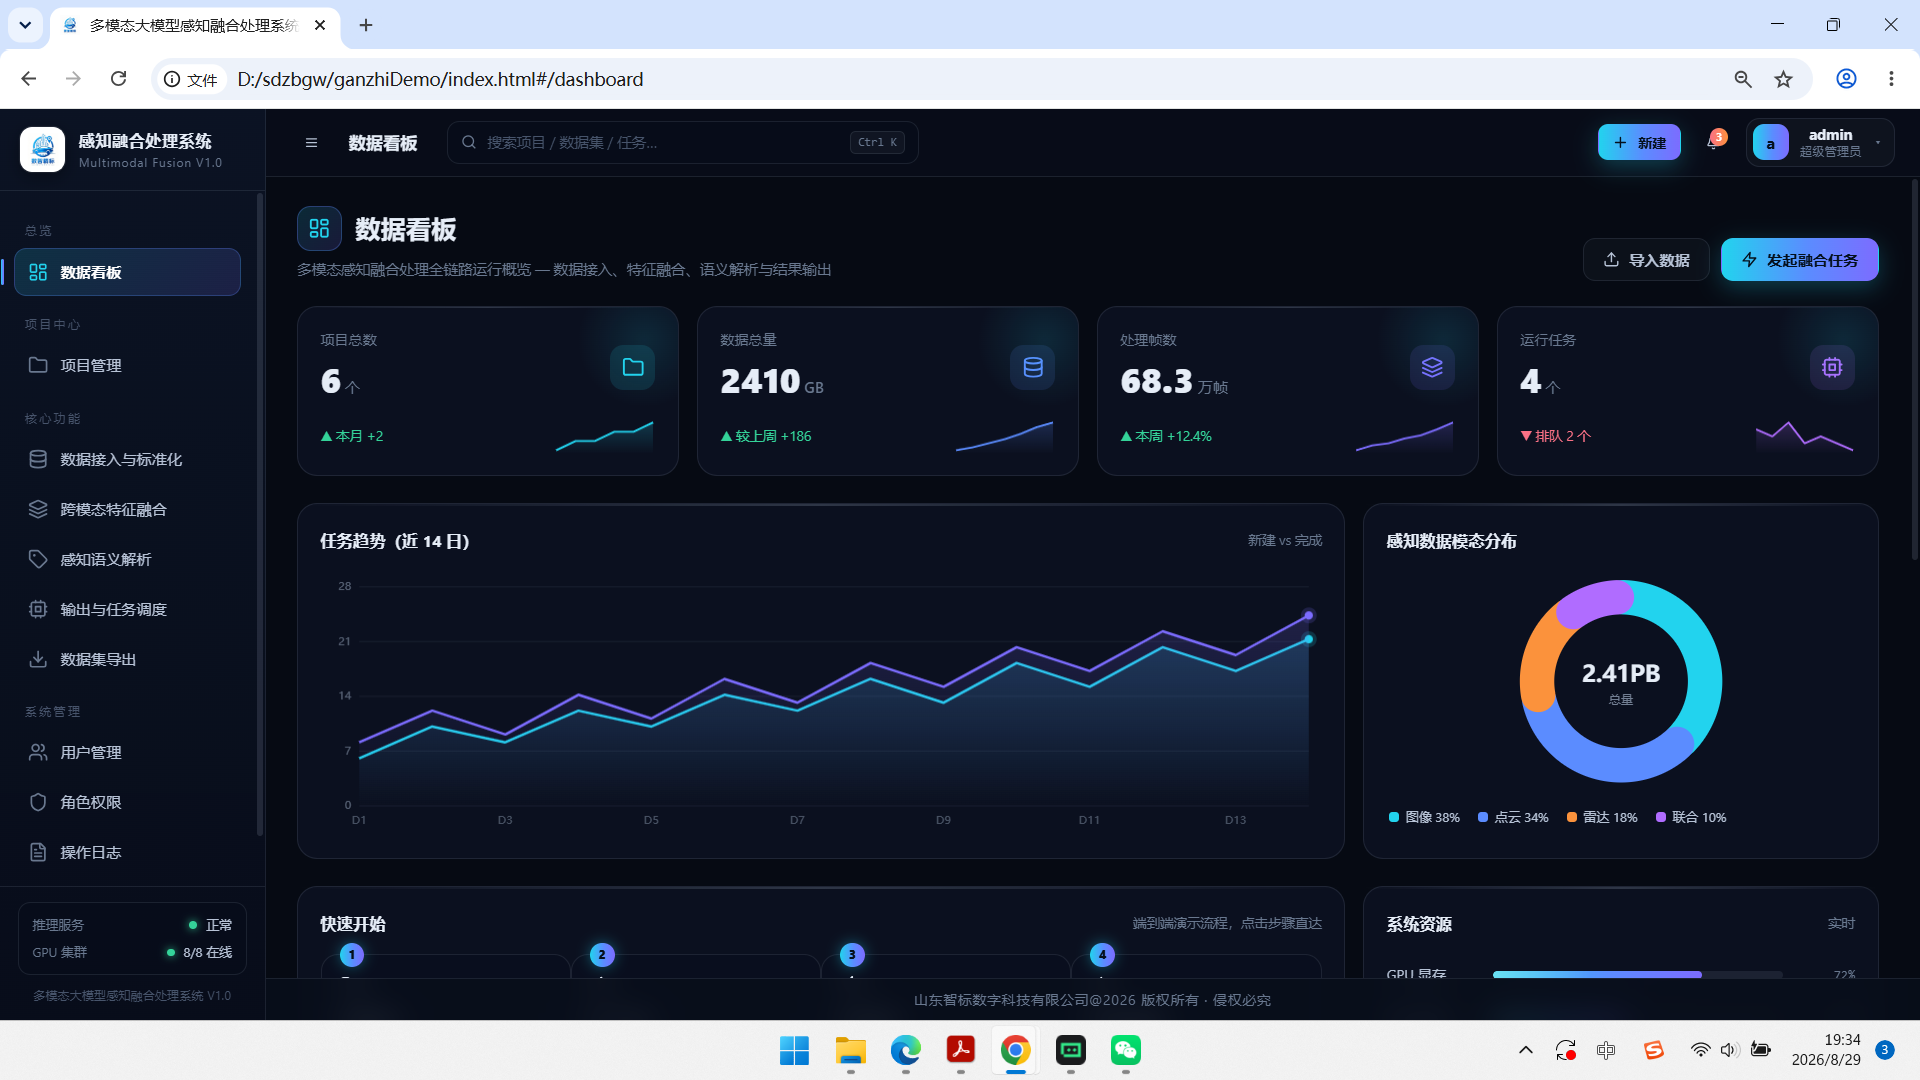Click step 1 circle in 快速开始
The width and height of the screenshot is (1920, 1080).
pos(352,955)
